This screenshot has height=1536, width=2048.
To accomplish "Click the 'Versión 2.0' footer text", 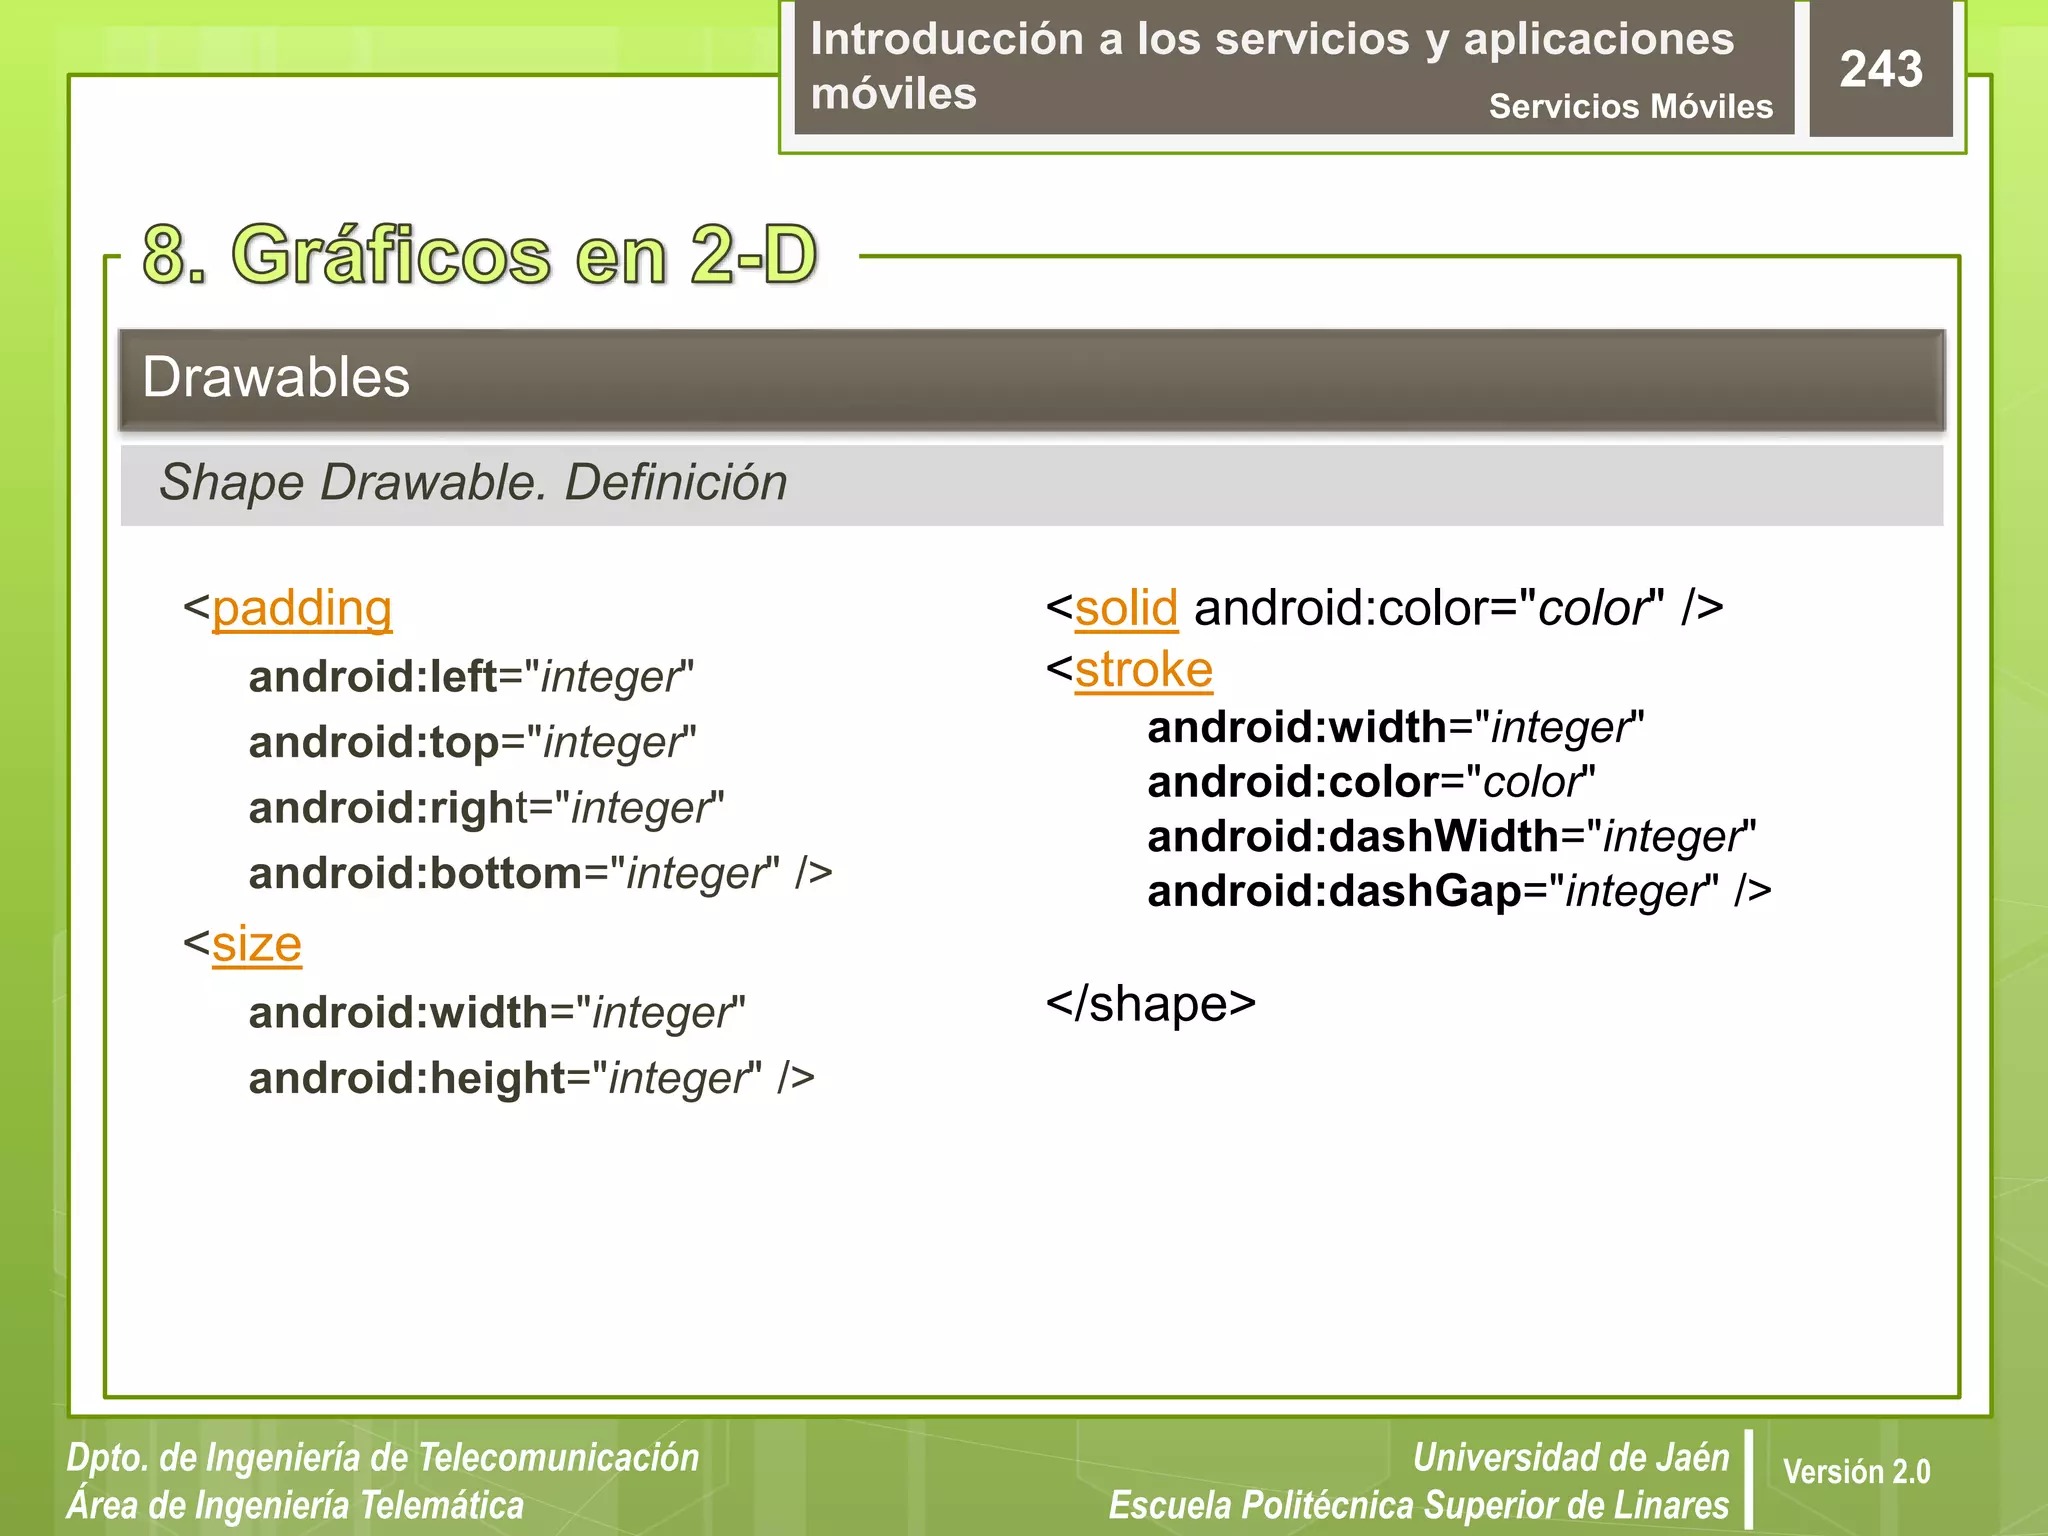I will 1857,1472.
